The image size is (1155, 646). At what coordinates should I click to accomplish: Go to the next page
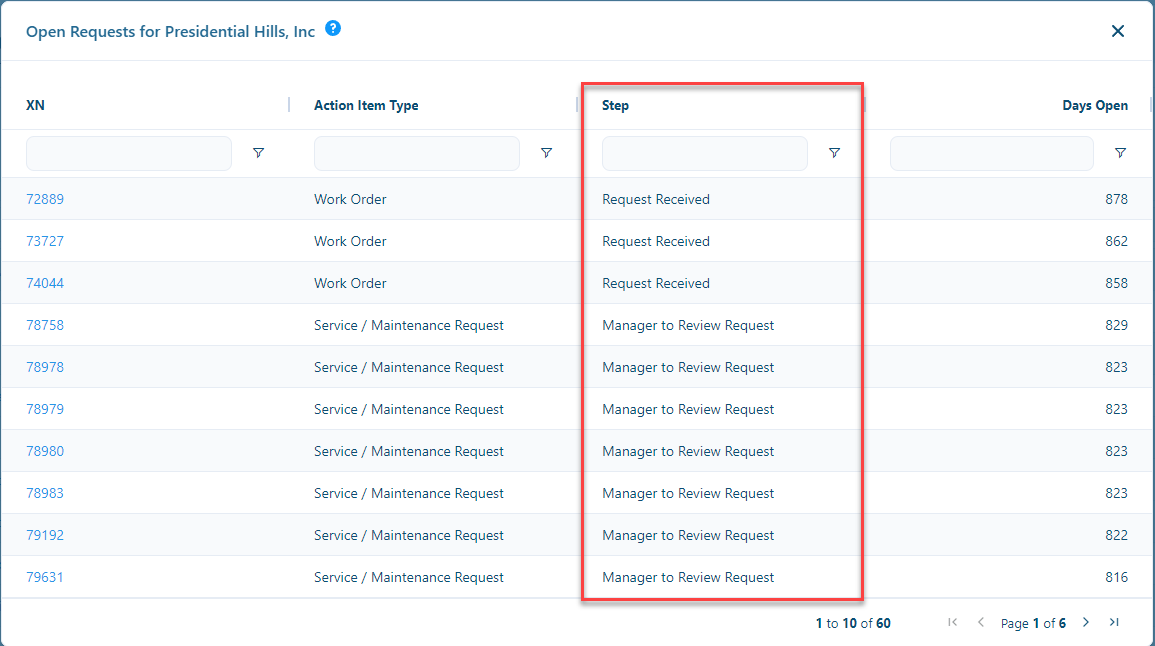(1086, 622)
